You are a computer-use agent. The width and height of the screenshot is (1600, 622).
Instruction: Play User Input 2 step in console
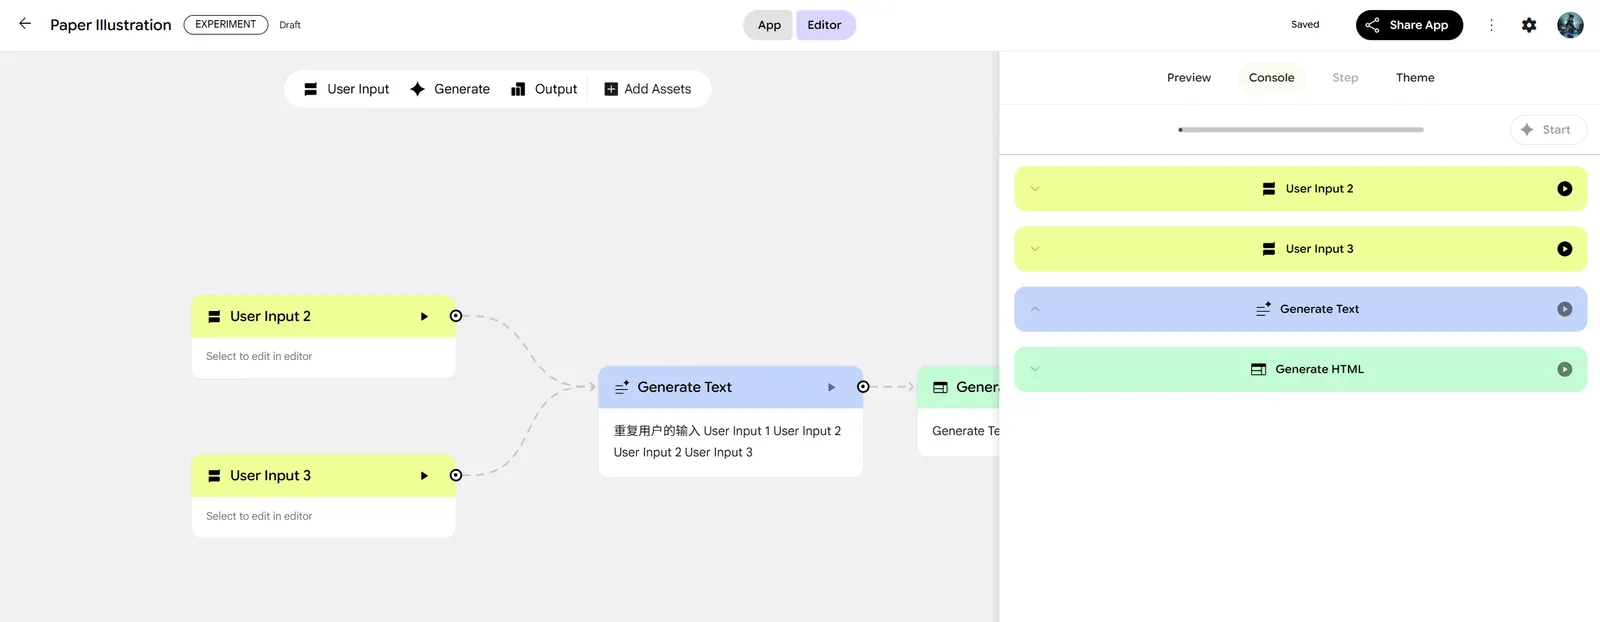(1564, 189)
